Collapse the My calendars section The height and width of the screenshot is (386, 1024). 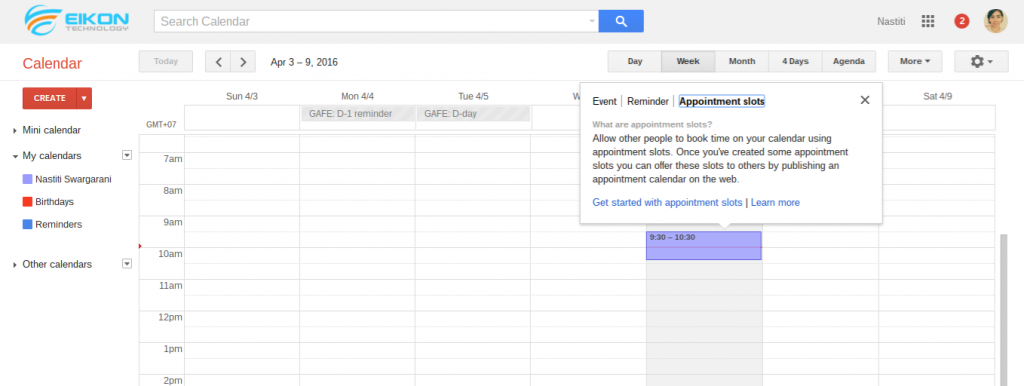tap(16, 156)
